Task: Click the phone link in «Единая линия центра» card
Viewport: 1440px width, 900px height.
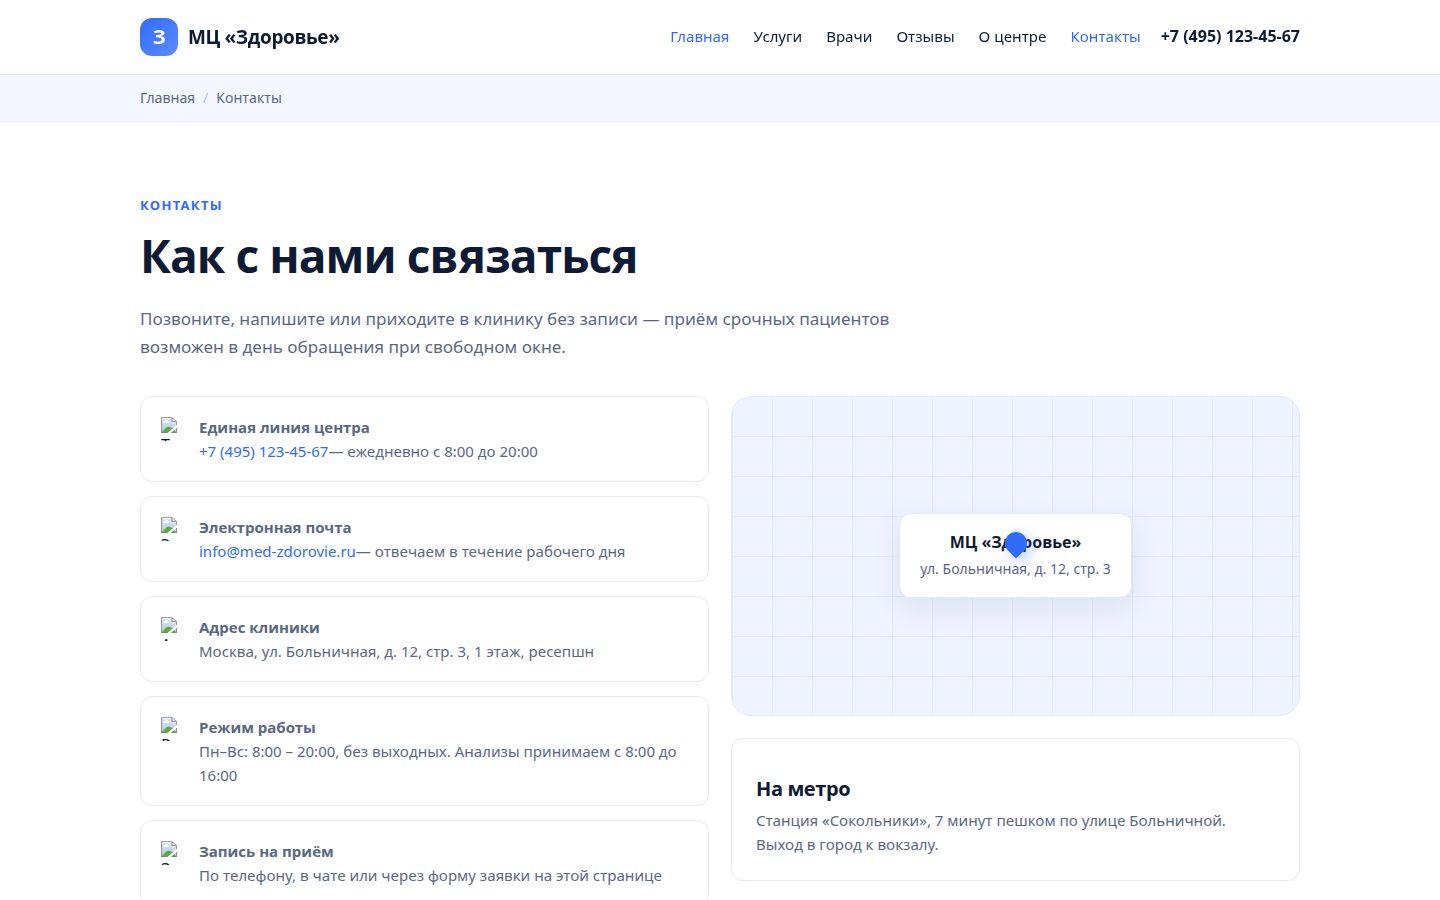Action: [263, 452]
